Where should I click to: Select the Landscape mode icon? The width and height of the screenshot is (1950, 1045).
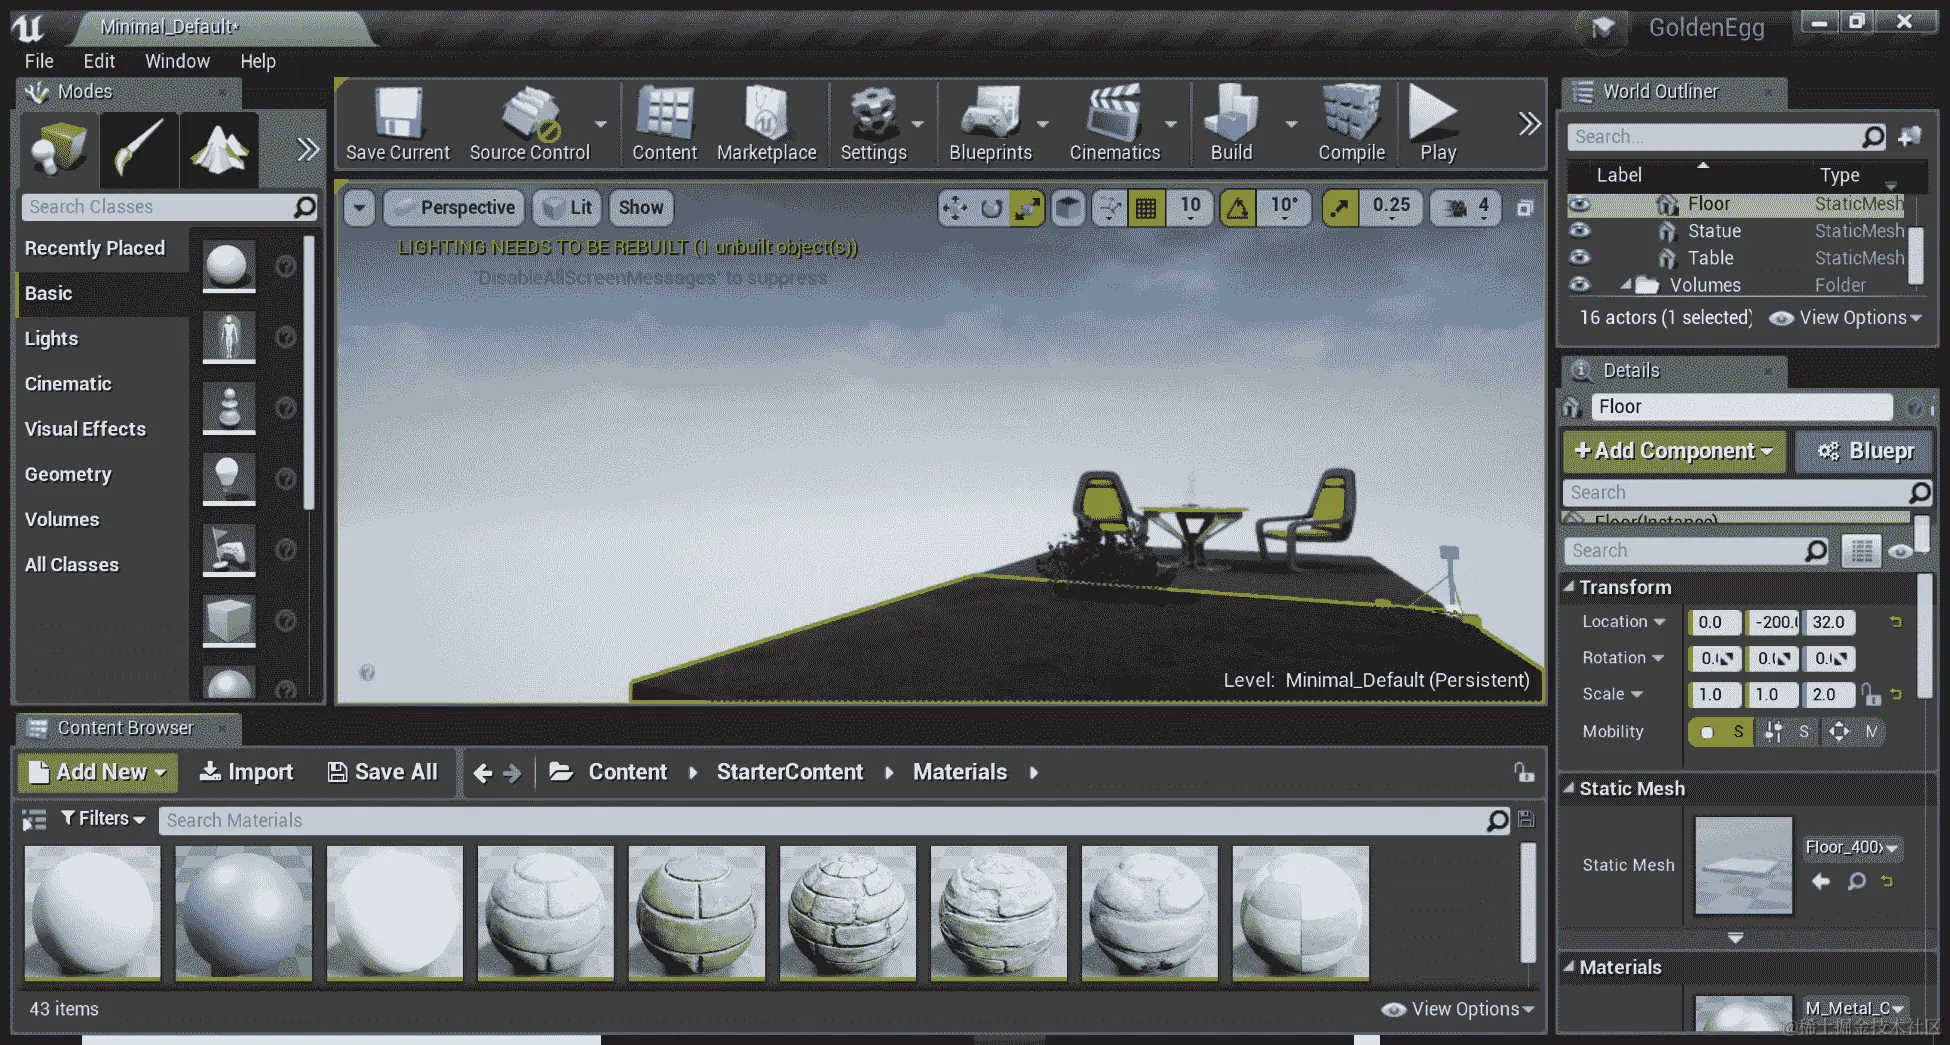pos(219,149)
